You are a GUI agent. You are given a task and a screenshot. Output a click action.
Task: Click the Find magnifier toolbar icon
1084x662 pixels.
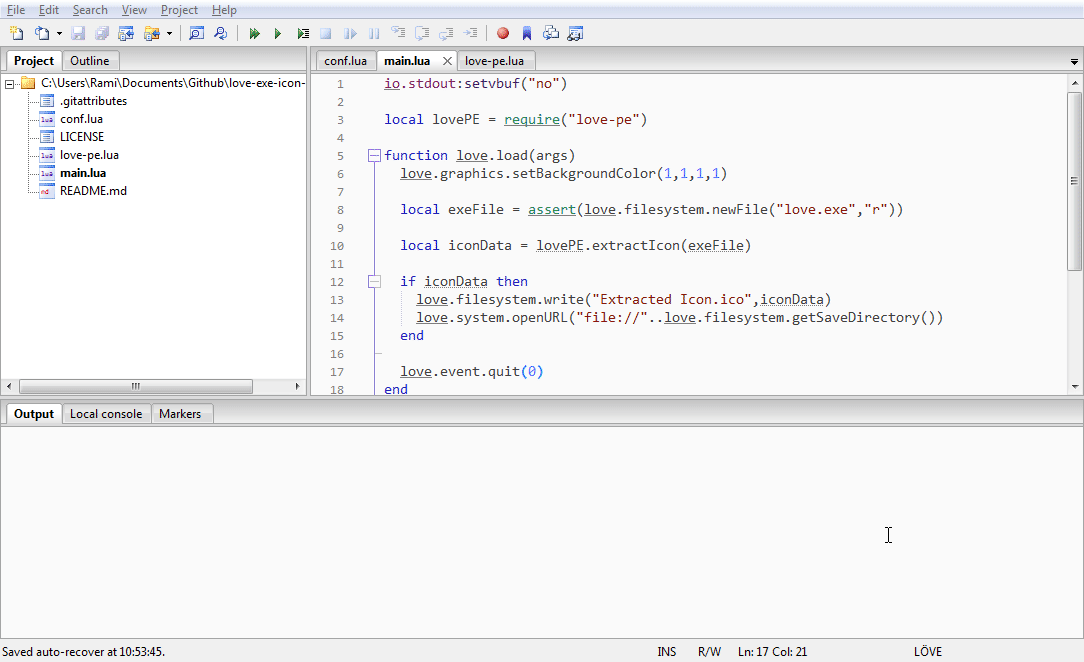tap(196, 33)
